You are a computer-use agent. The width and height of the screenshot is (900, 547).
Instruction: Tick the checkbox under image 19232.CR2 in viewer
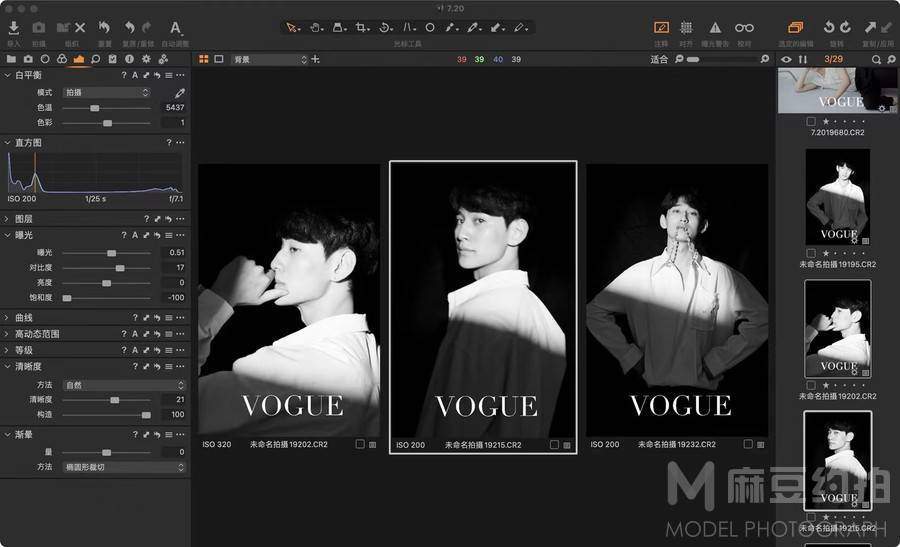[748, 444]
